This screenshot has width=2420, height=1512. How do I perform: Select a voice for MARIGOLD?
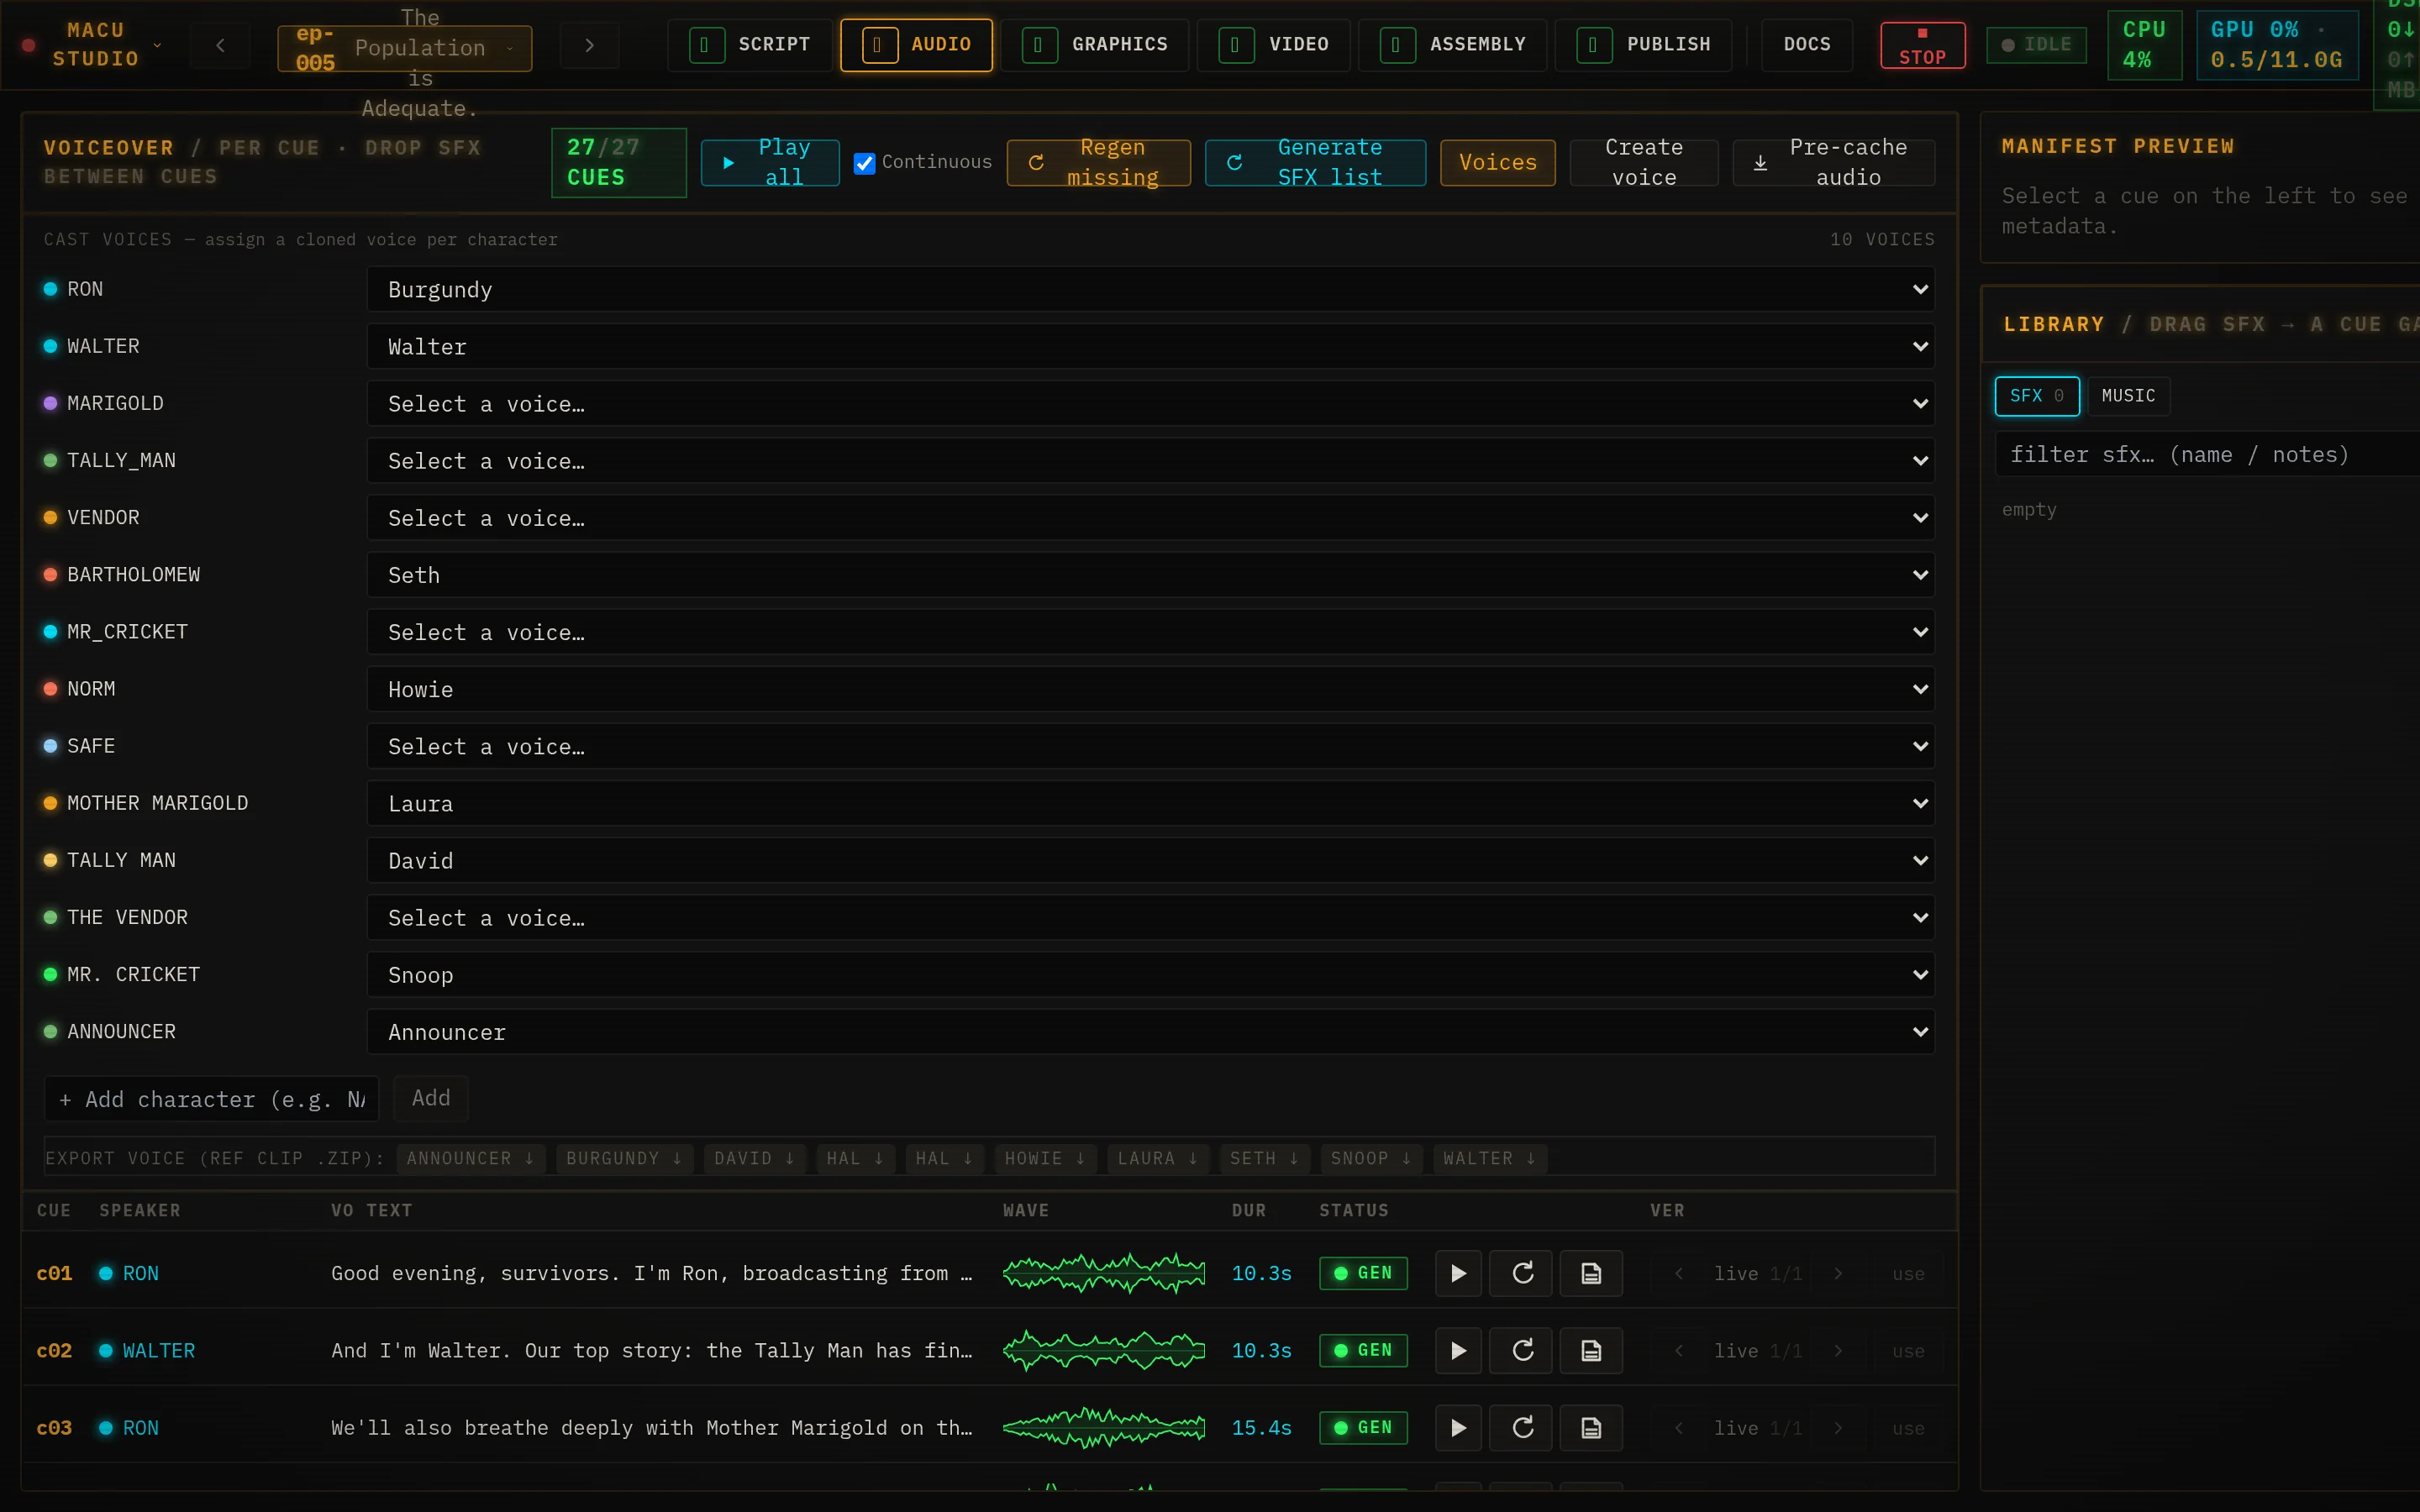1150,403
